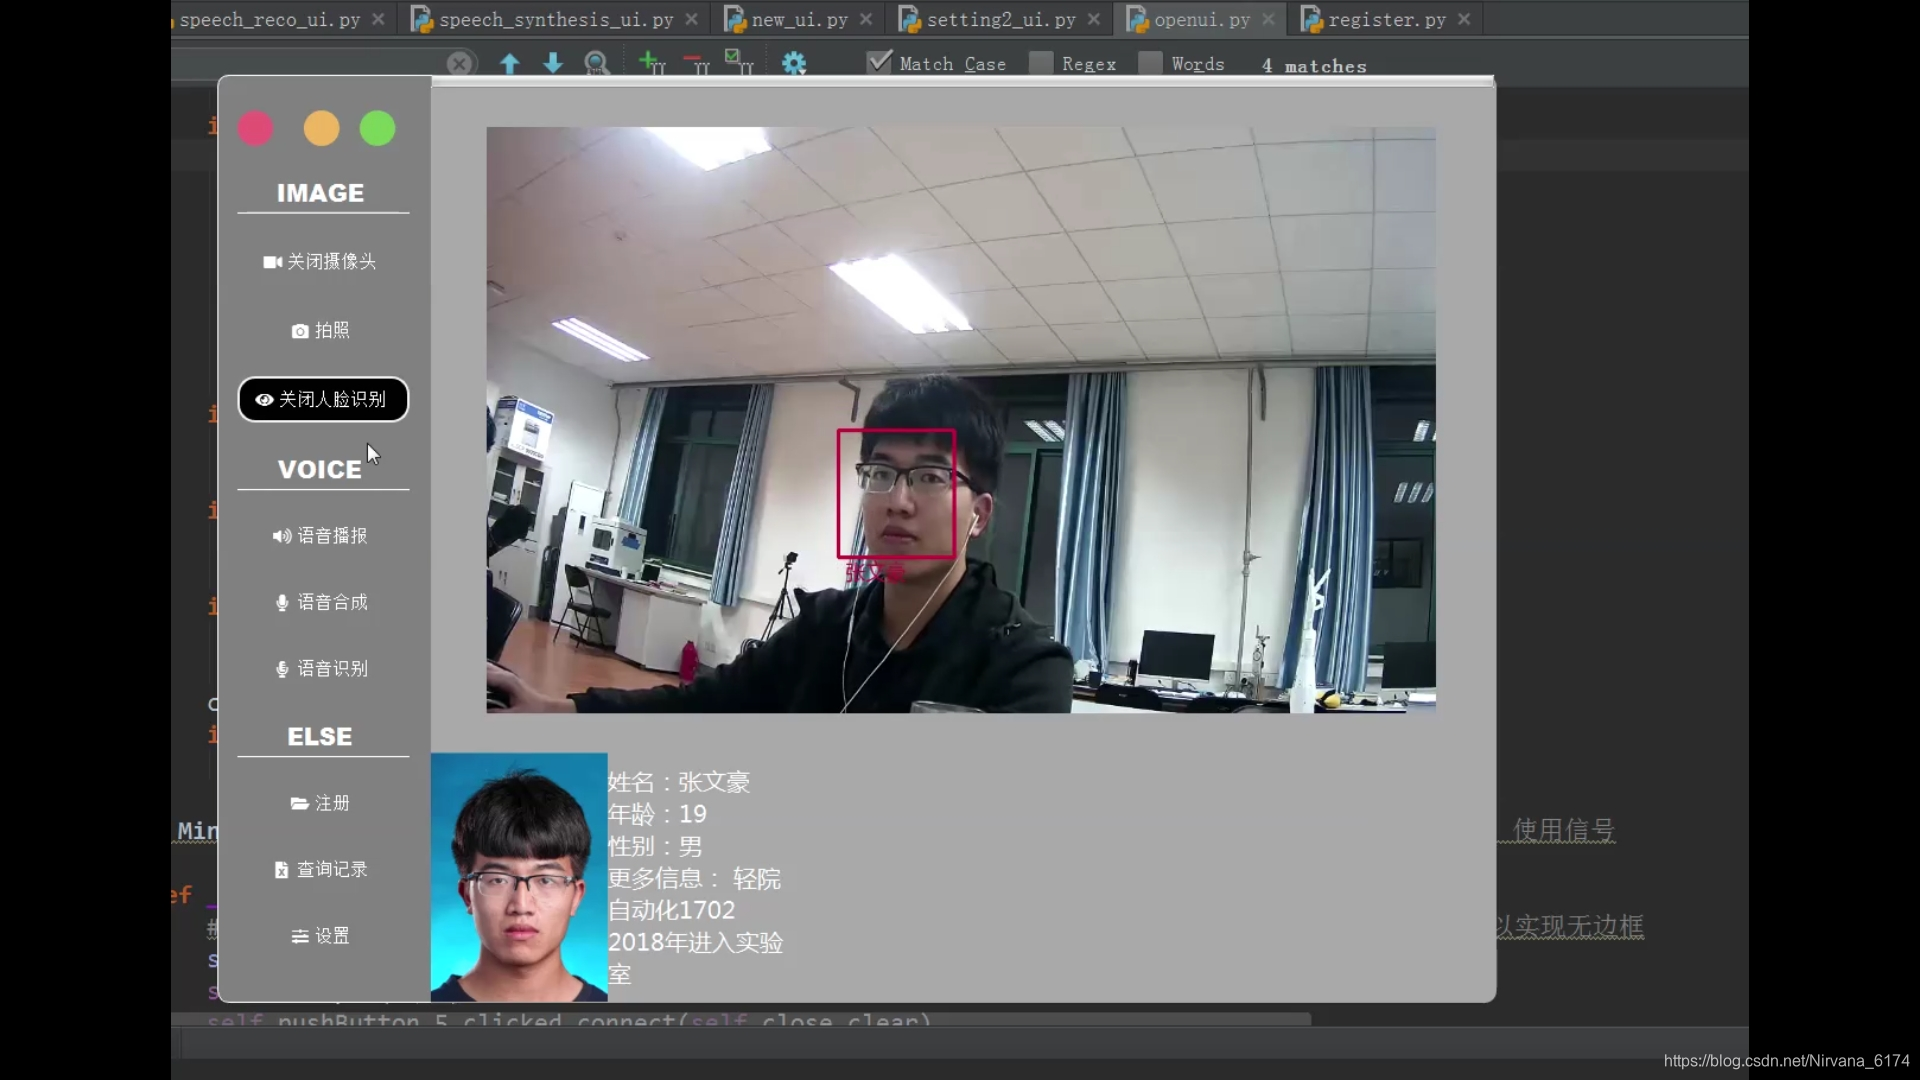This screenshot has width=1920, height=1080.
Task: Click the red circle window button
Action: 256,129
